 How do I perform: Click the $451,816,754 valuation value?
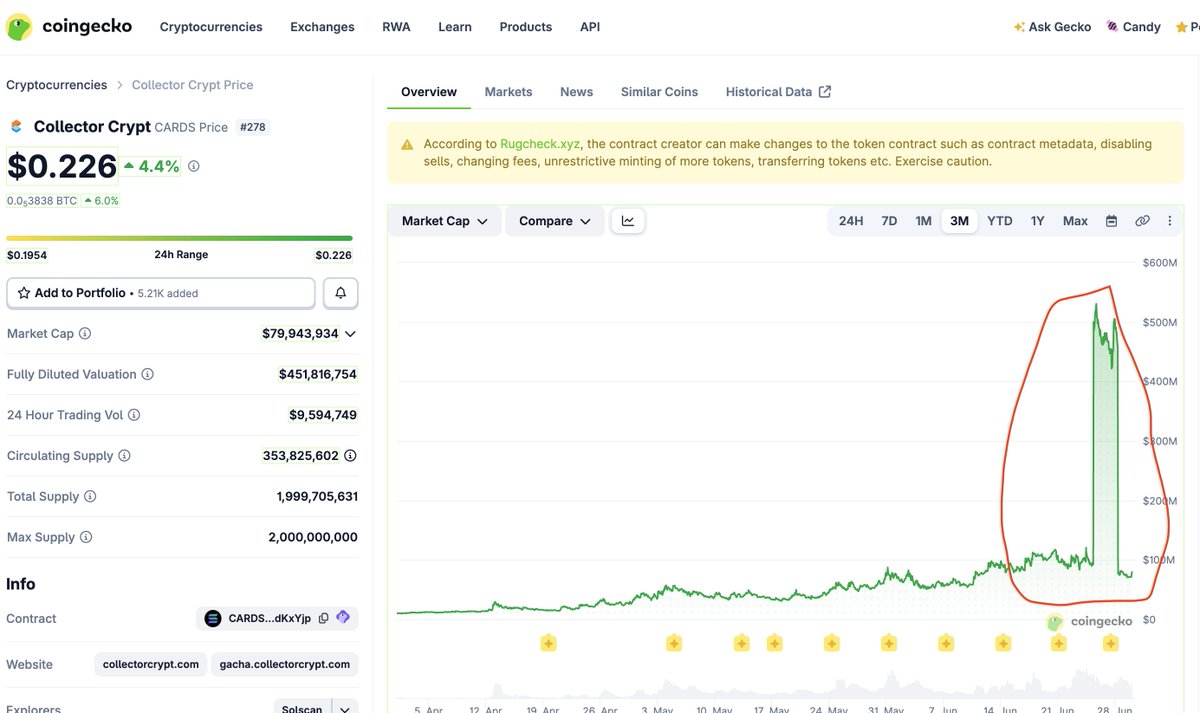point(318,374)
